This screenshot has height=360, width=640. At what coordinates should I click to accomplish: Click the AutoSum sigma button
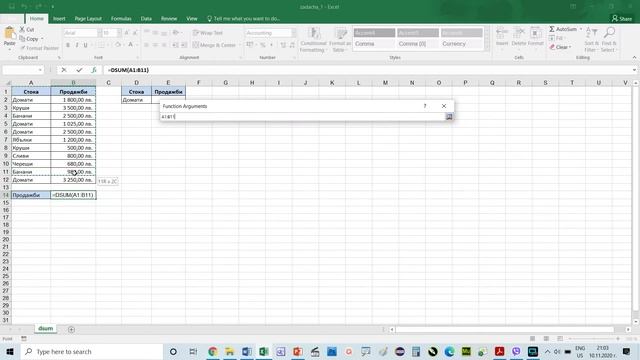click(x=562, y=29)
